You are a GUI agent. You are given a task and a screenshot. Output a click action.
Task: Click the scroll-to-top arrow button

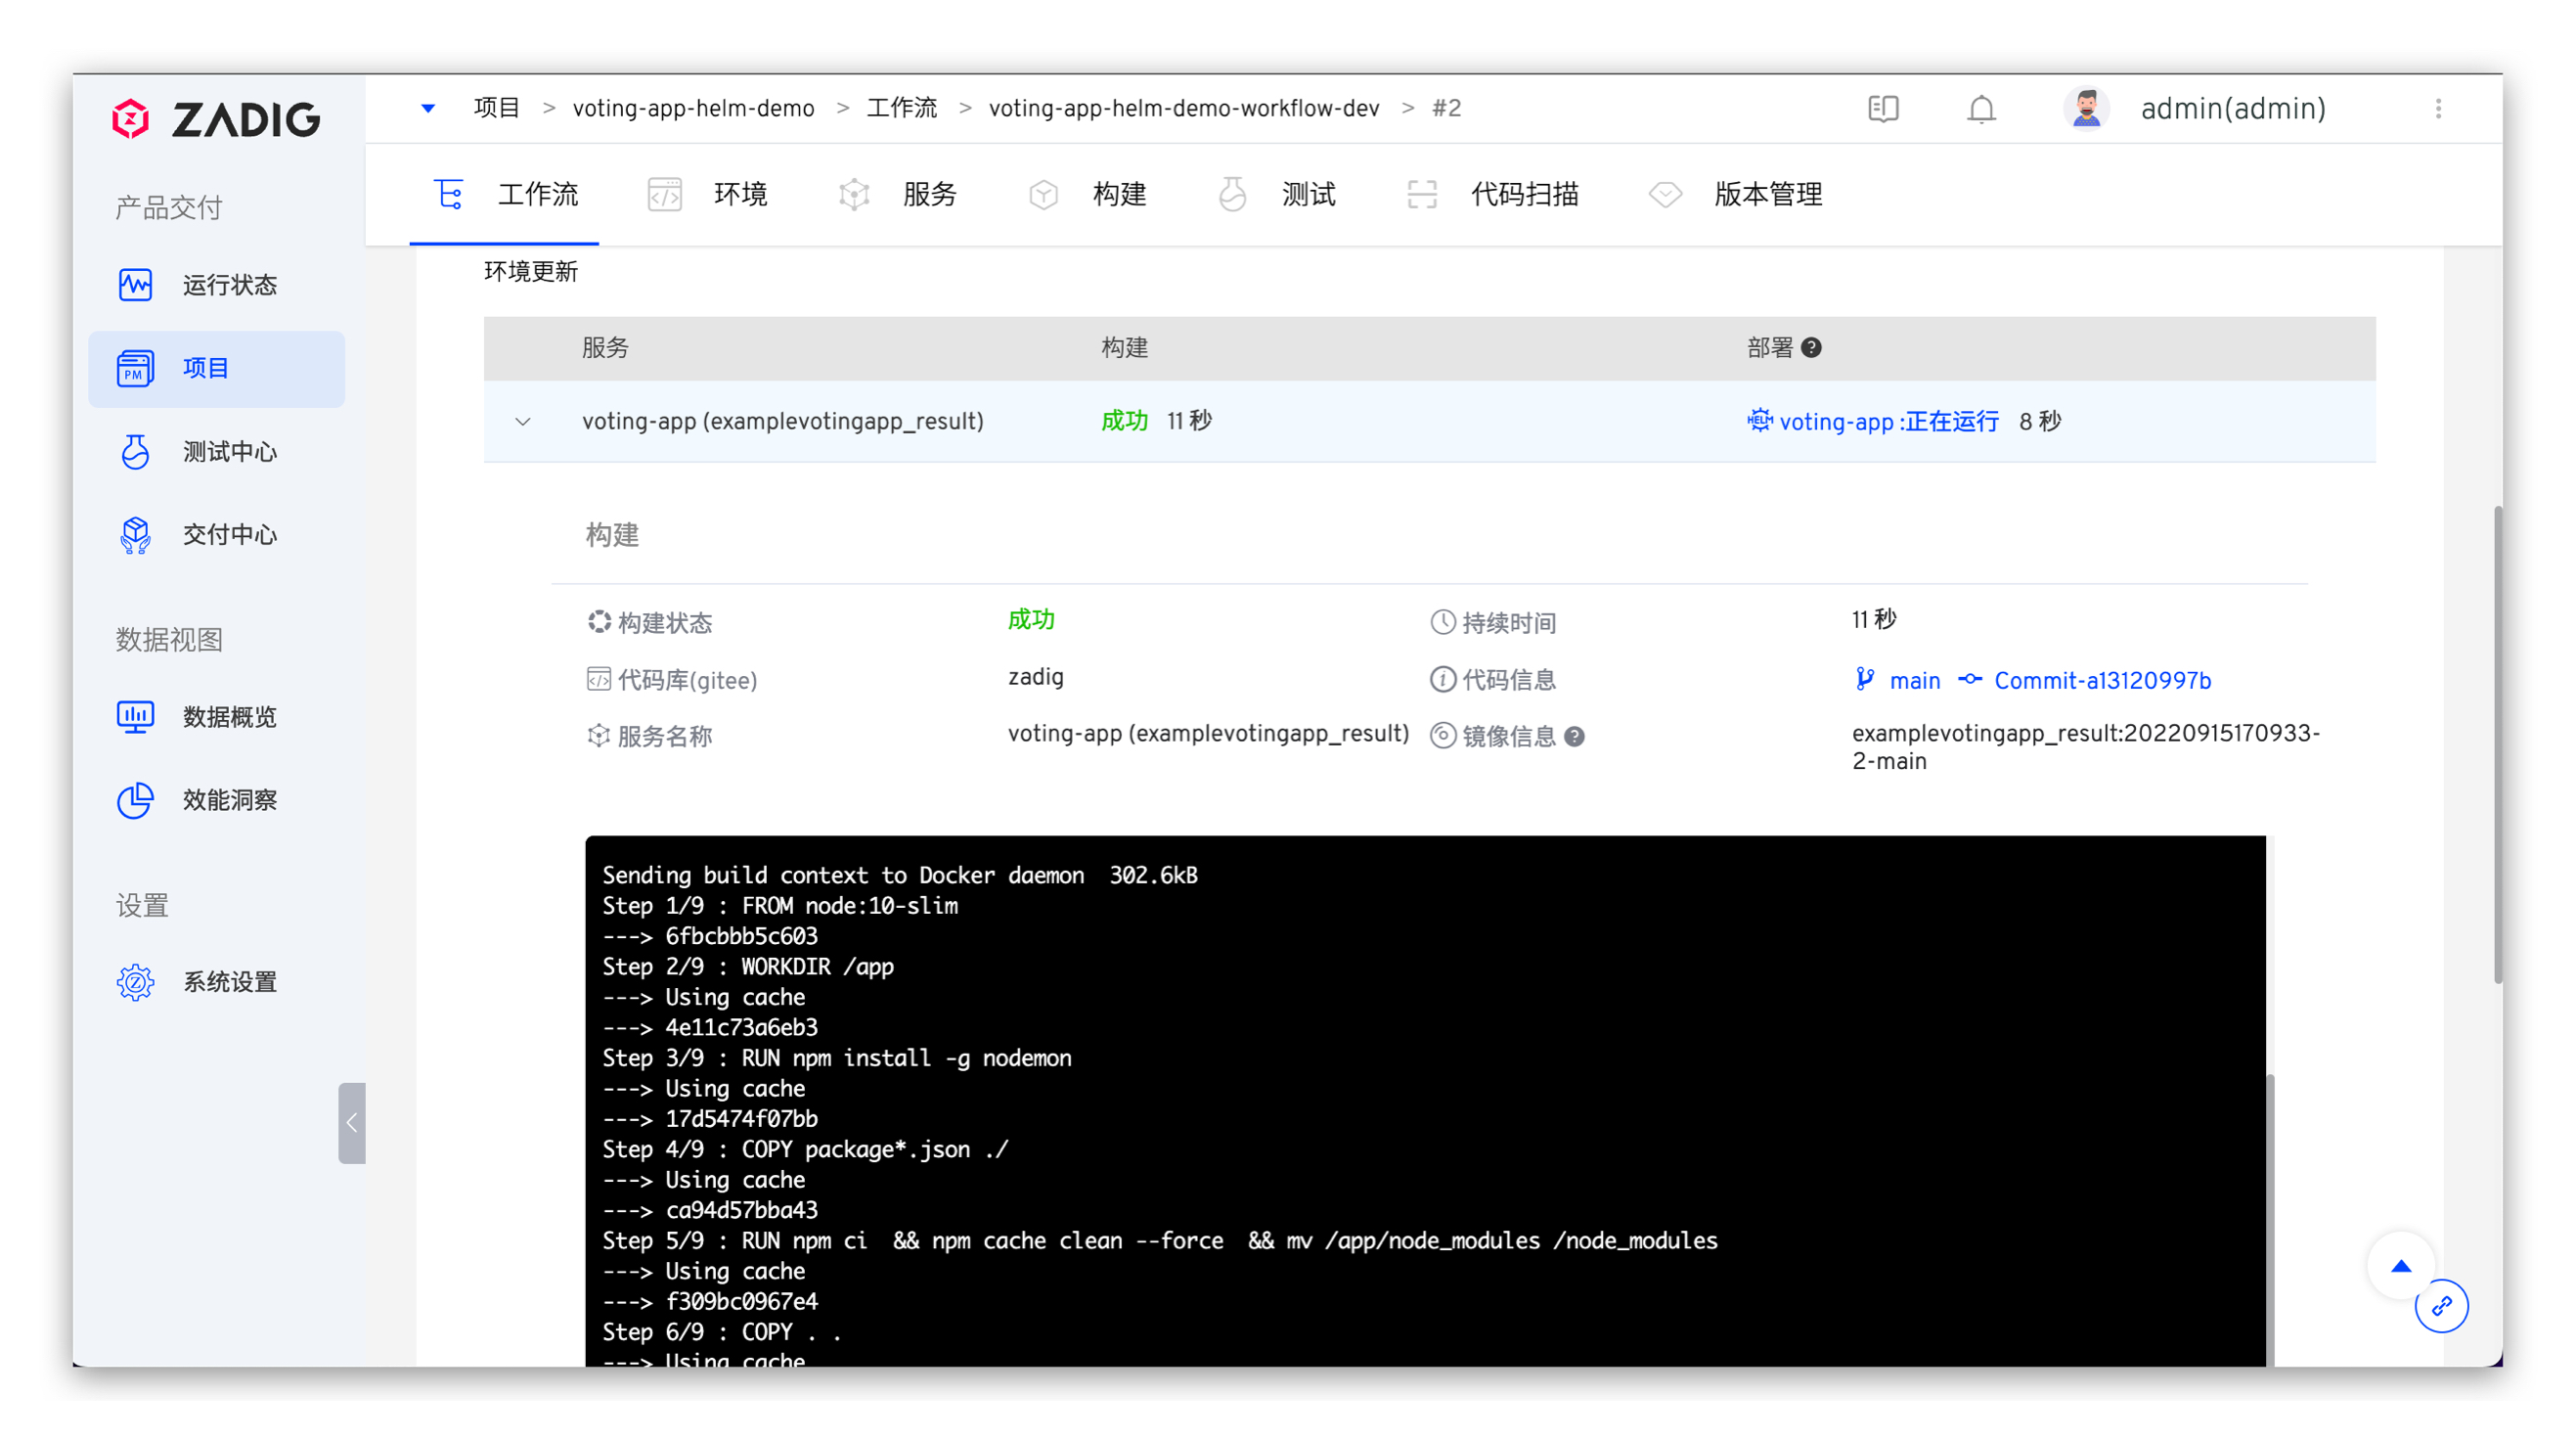(2400, 1266)
